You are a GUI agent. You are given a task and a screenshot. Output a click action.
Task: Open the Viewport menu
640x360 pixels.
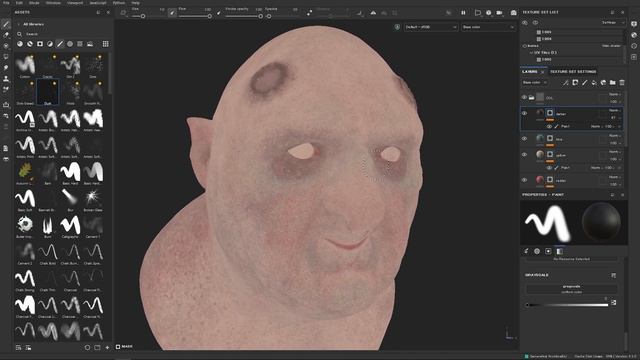pyautogui.click(x=75, y=2)
